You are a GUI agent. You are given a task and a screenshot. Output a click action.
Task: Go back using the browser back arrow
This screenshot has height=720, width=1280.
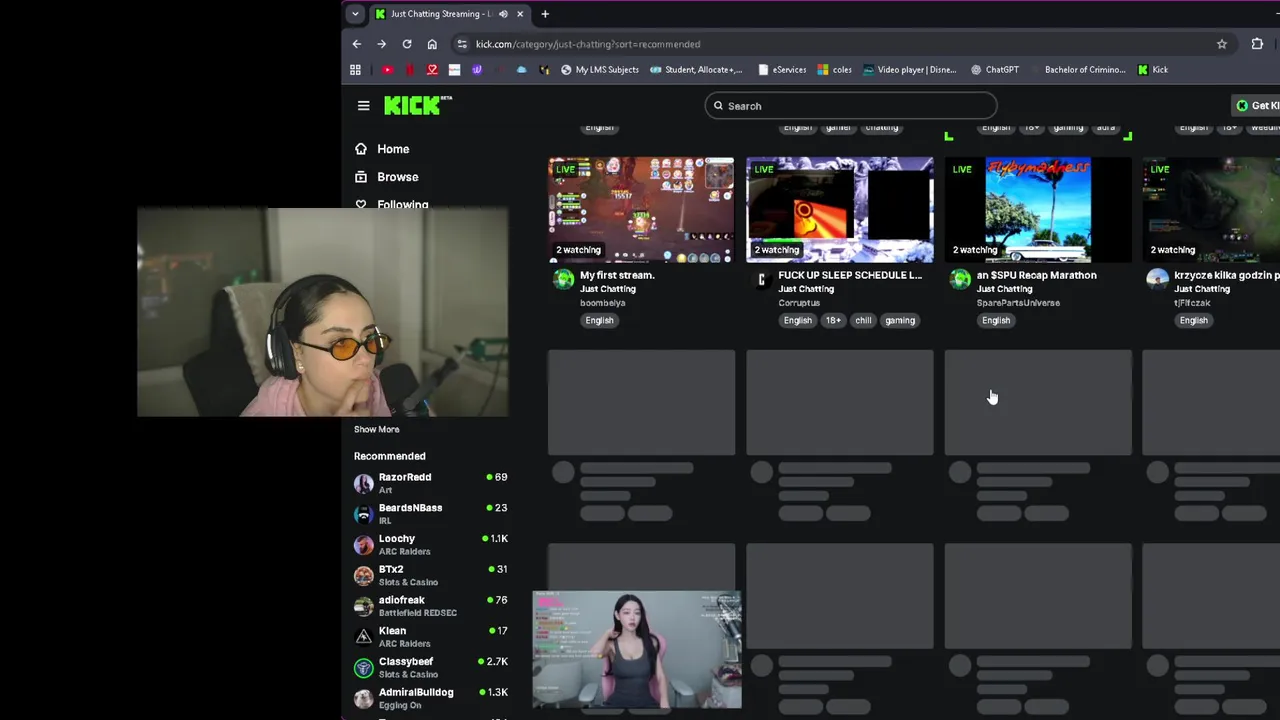tap(357, 44)
